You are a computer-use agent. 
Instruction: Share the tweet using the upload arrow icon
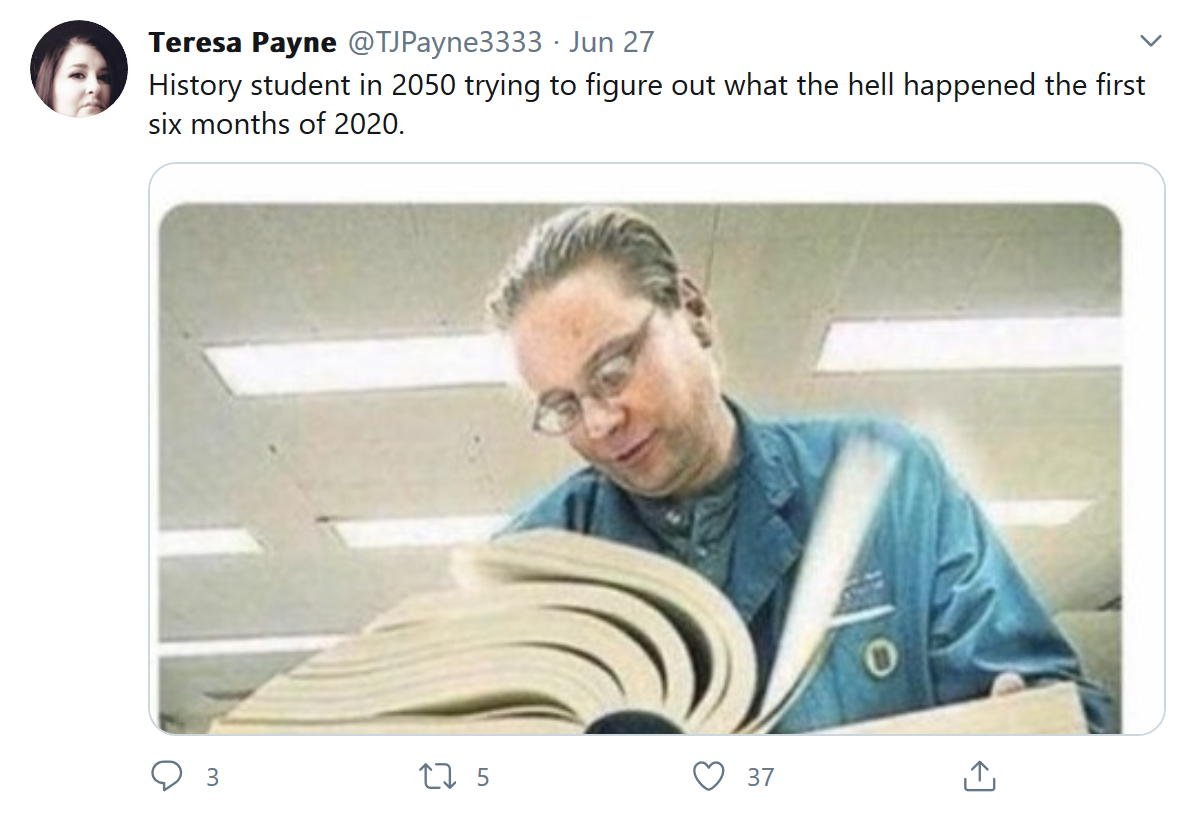tap(979, 775)
